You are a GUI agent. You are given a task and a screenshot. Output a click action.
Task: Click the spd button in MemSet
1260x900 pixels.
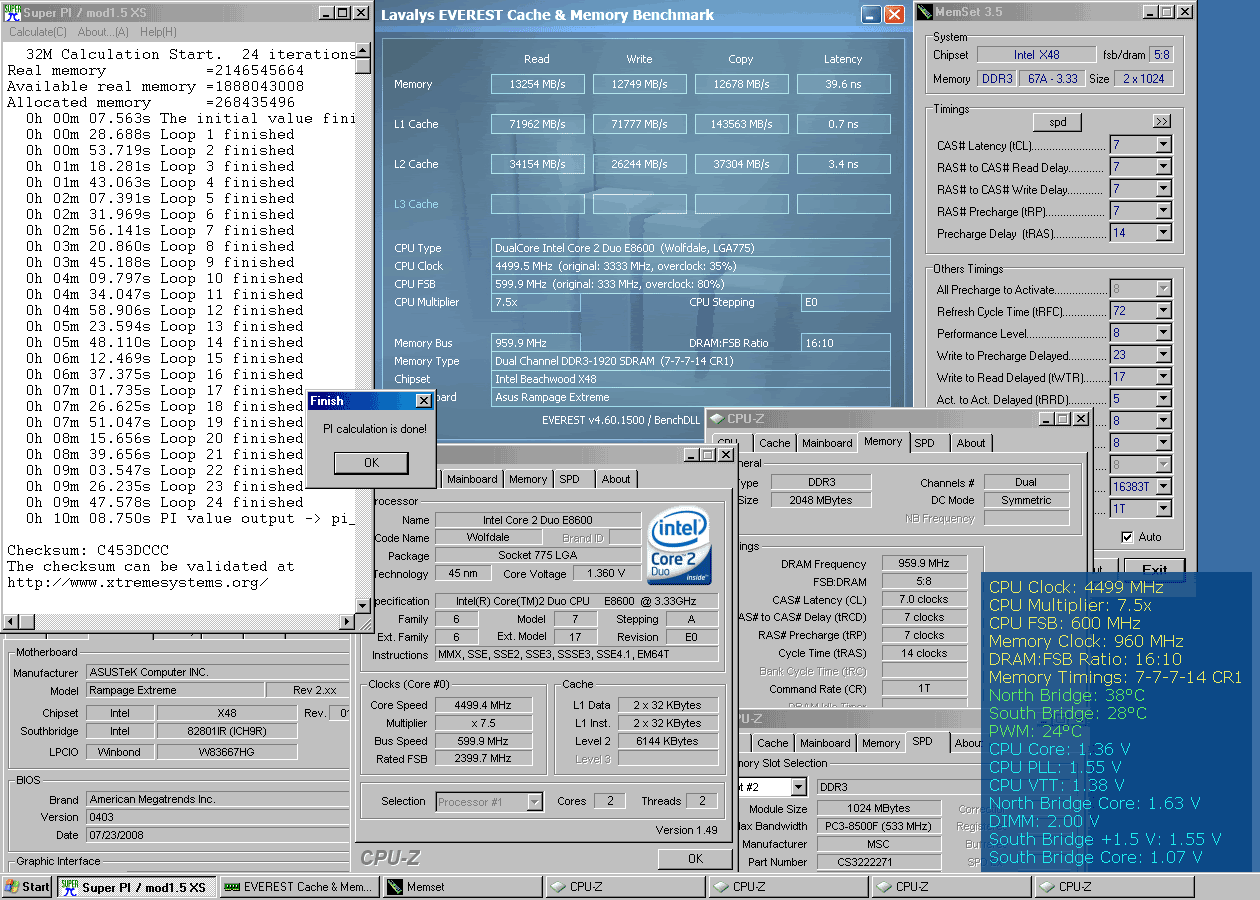[x=1058, y=122]
